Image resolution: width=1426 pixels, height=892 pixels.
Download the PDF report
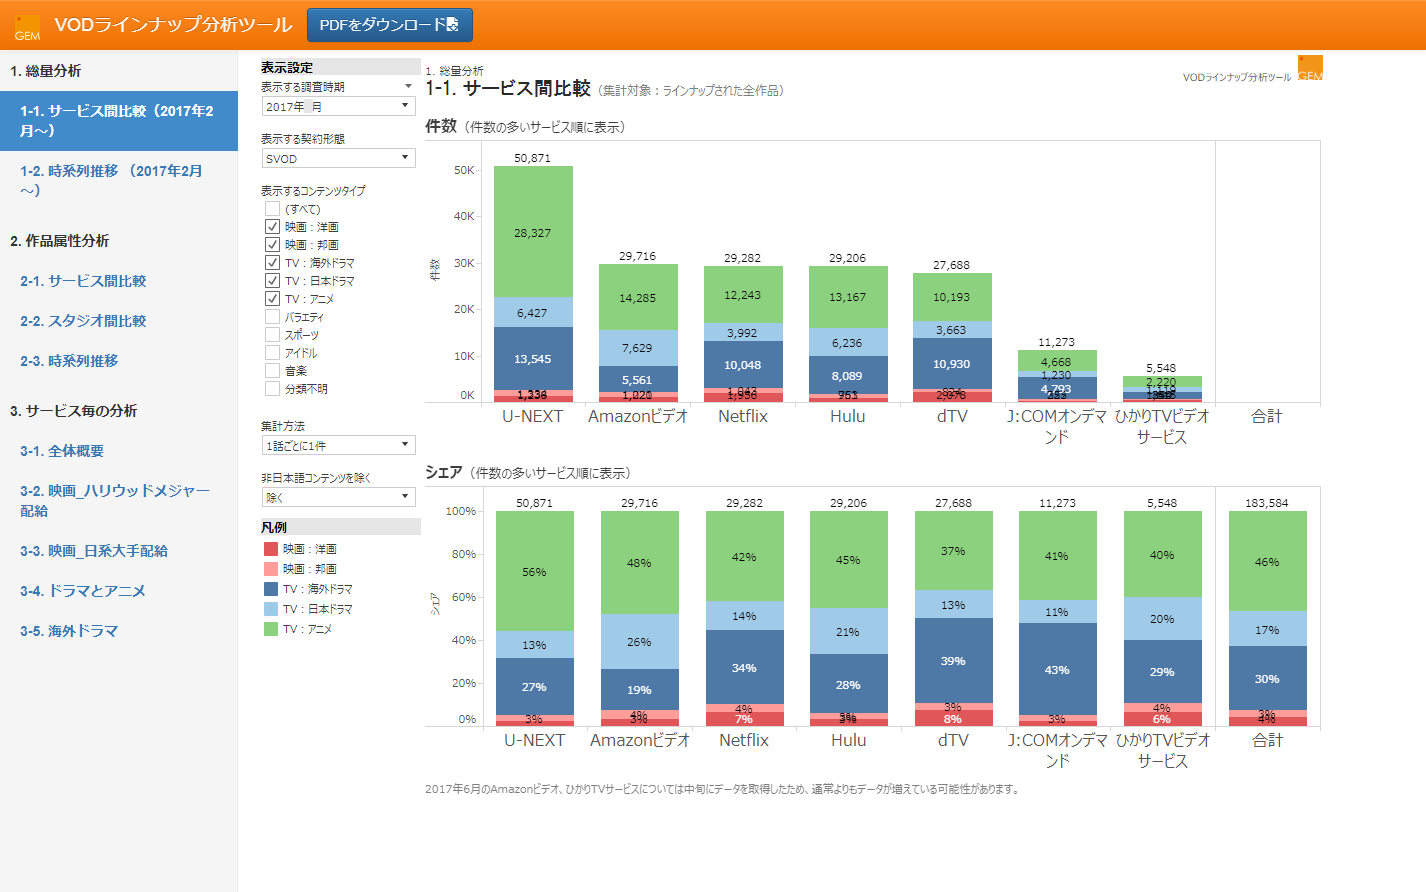389,25
